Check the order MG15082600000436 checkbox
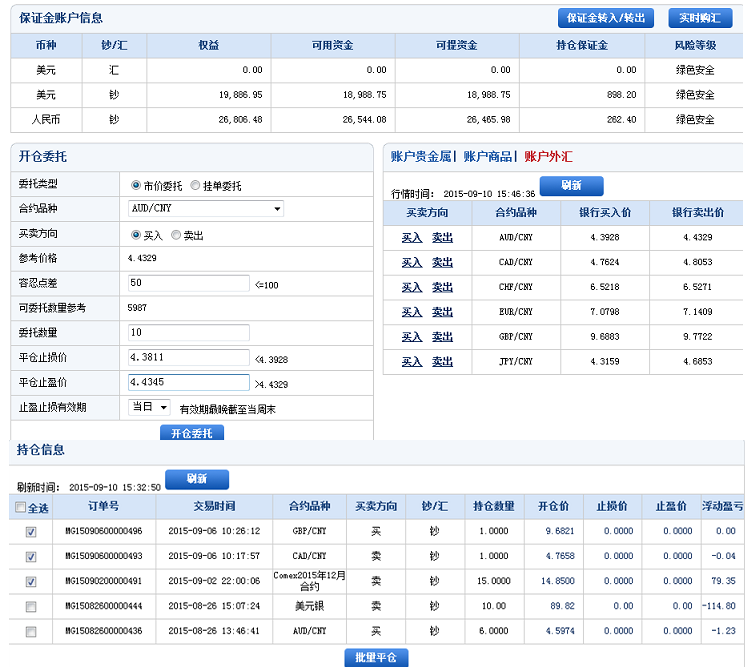The image size is (749, 672). coord(31,631)
